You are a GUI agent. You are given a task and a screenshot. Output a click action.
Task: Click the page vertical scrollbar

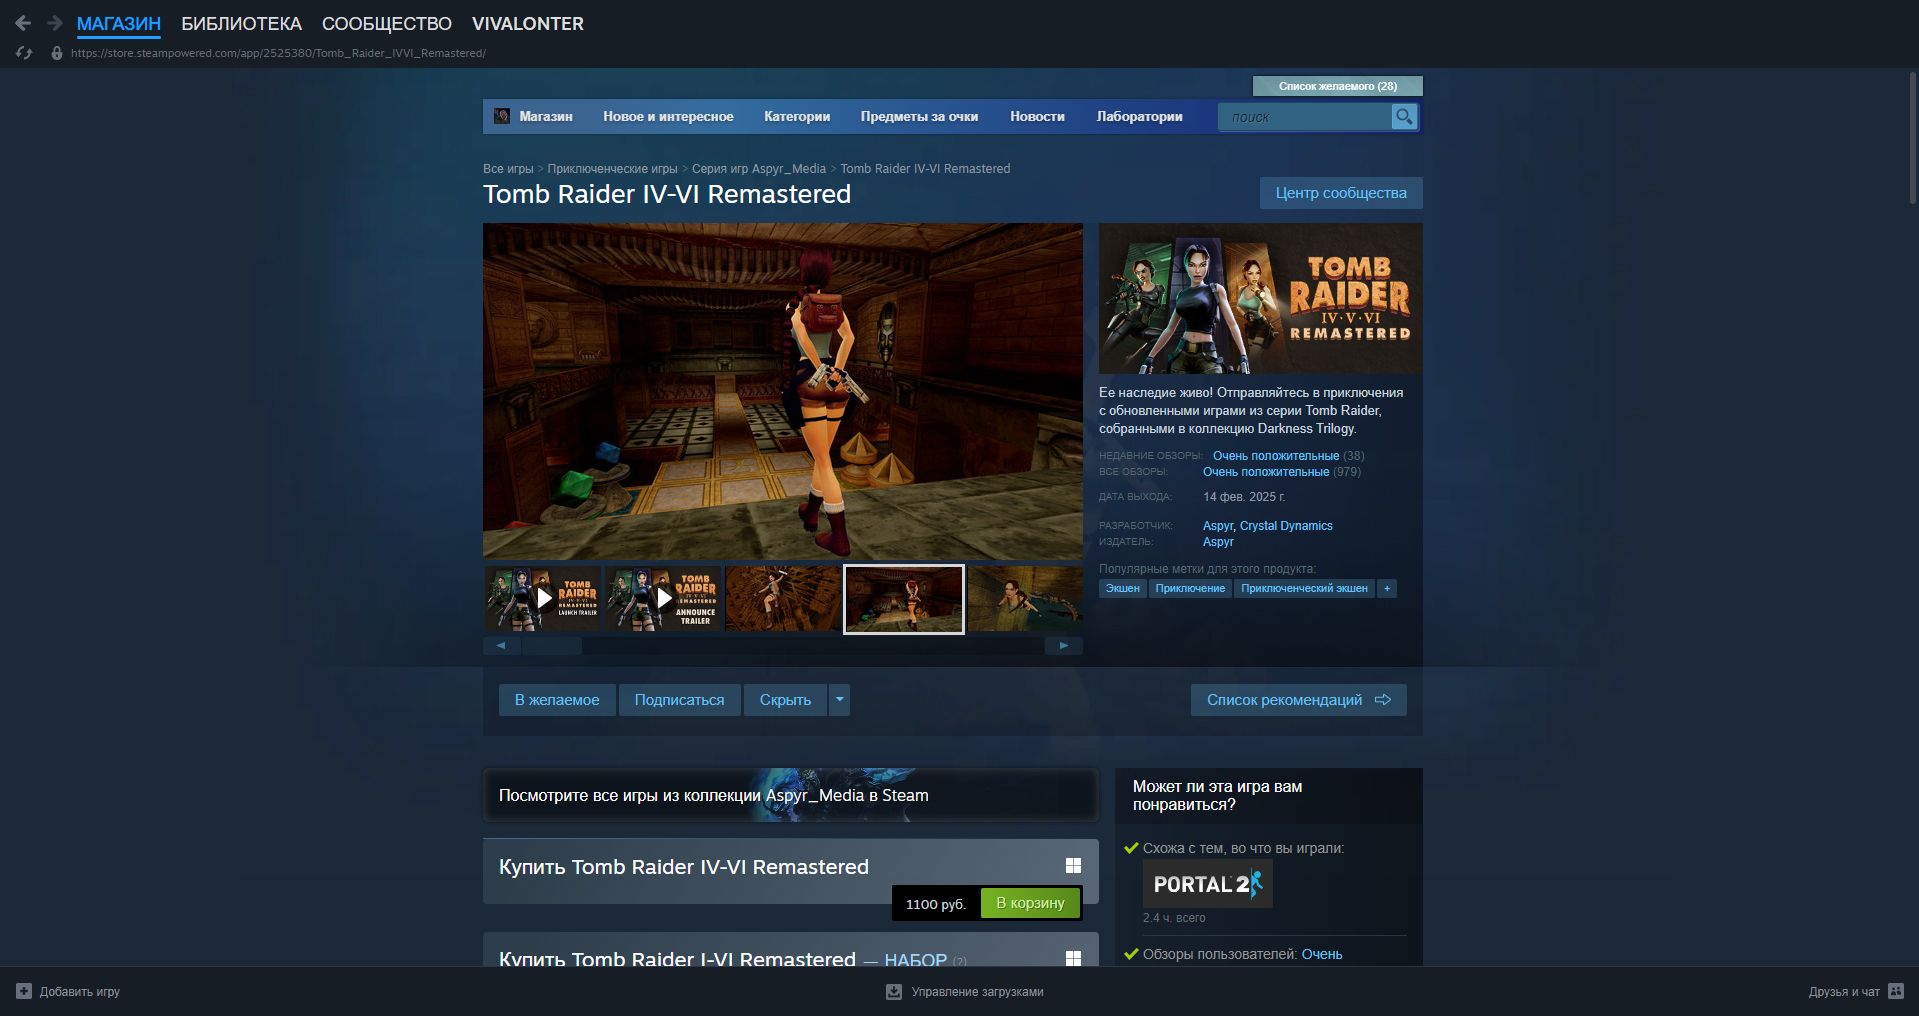[1913, 138]
